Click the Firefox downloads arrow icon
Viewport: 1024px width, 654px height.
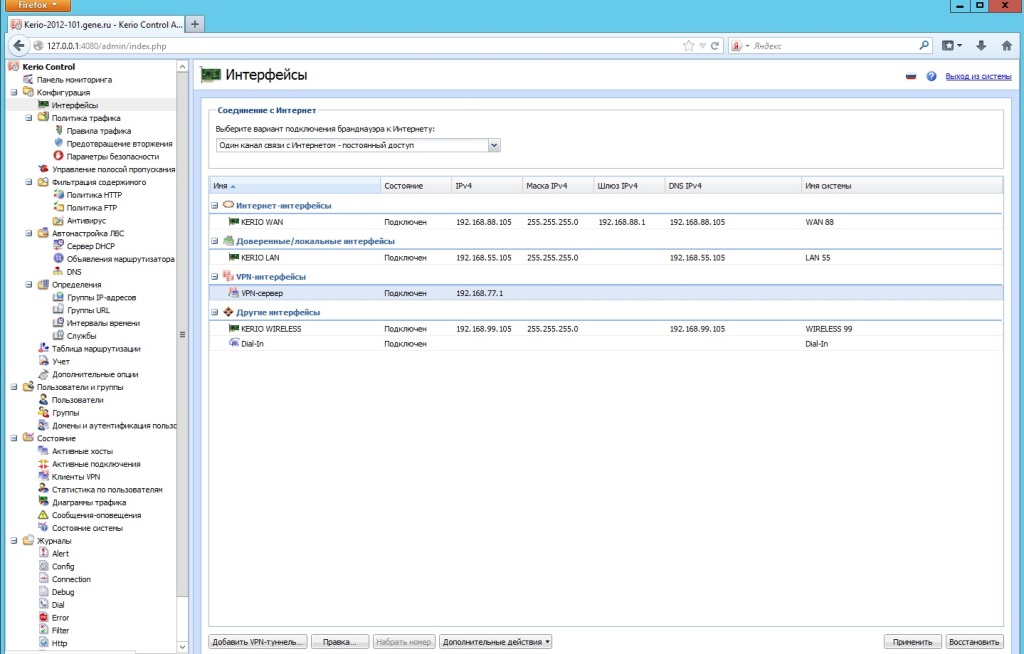click(980, 45)
